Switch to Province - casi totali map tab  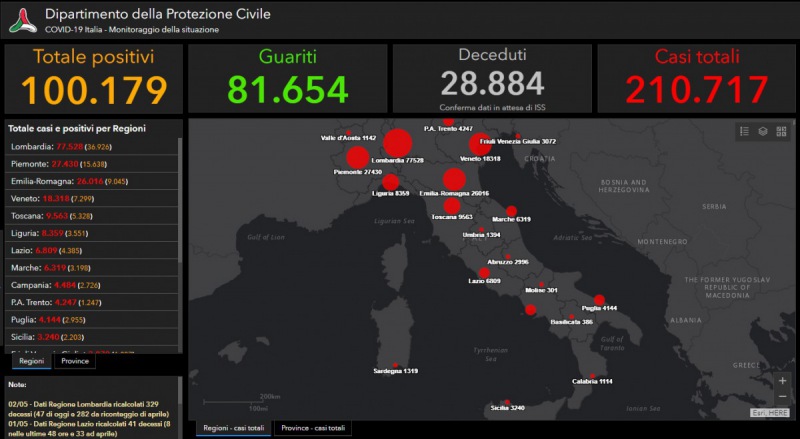click(313, 428)
